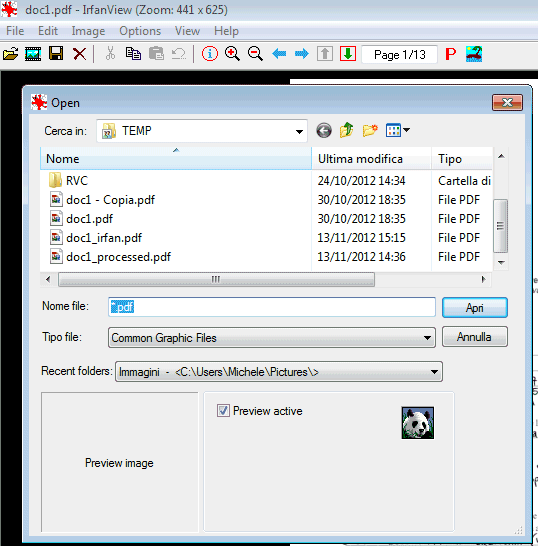Click the Save floppy disk icon
Screen dimensions: 538x546
pyautogui.click(x=56, y=54)
